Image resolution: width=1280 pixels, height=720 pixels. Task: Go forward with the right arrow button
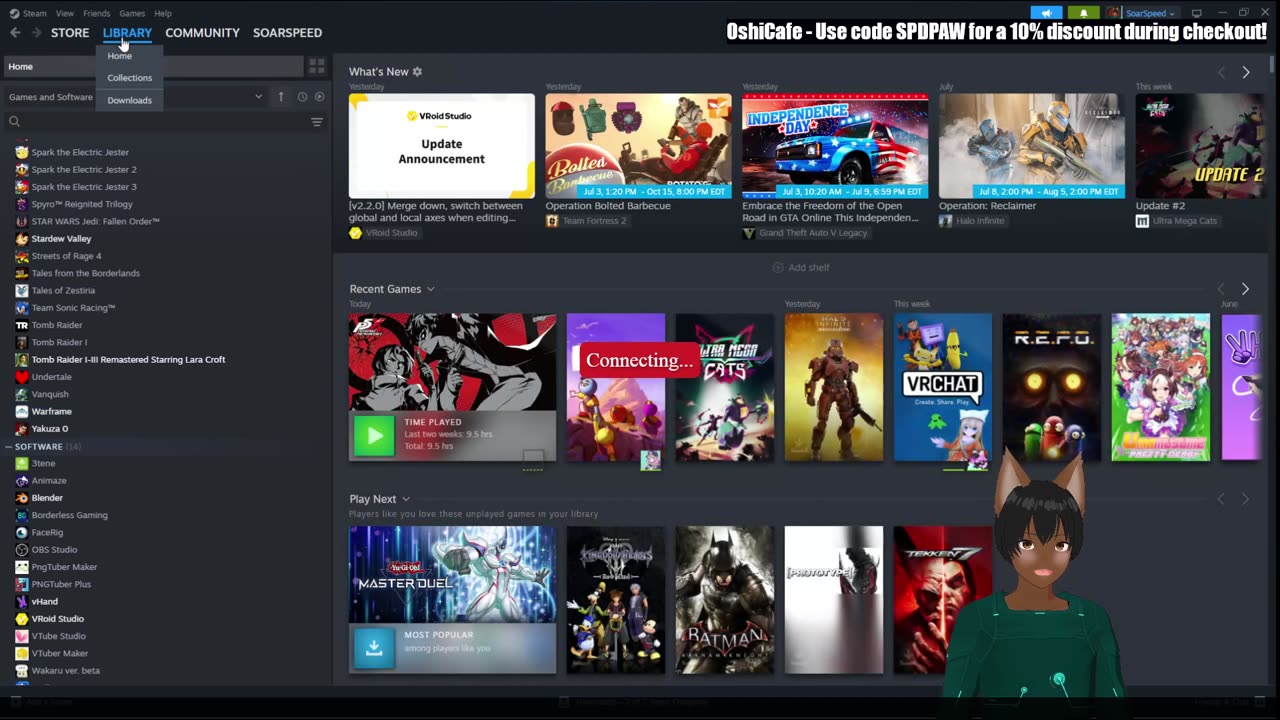36,33
